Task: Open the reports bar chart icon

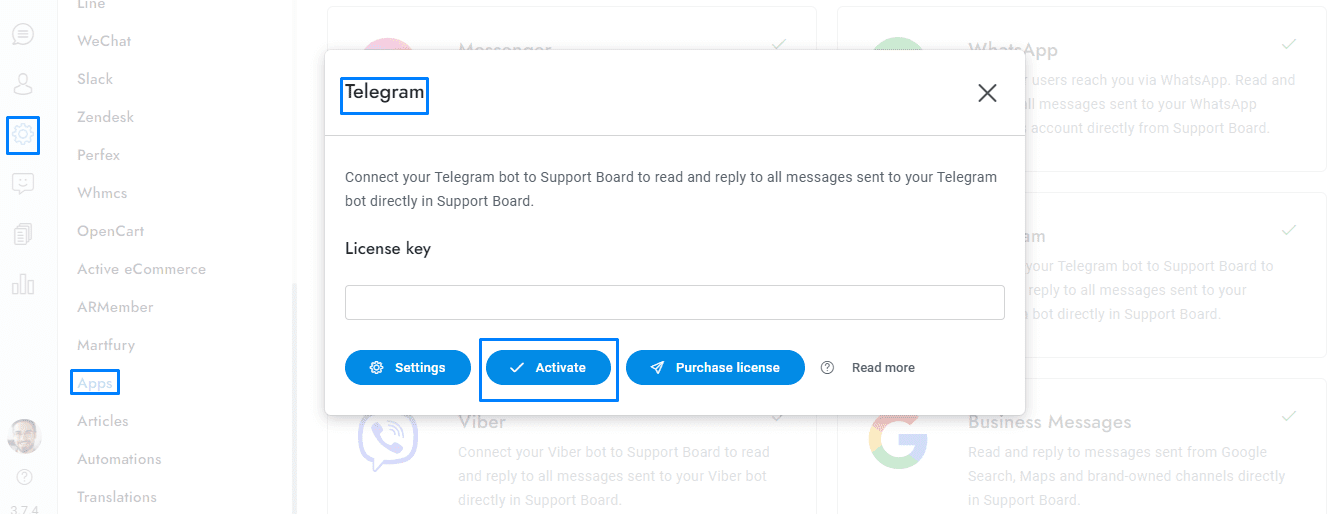Action: pos(23,284)
